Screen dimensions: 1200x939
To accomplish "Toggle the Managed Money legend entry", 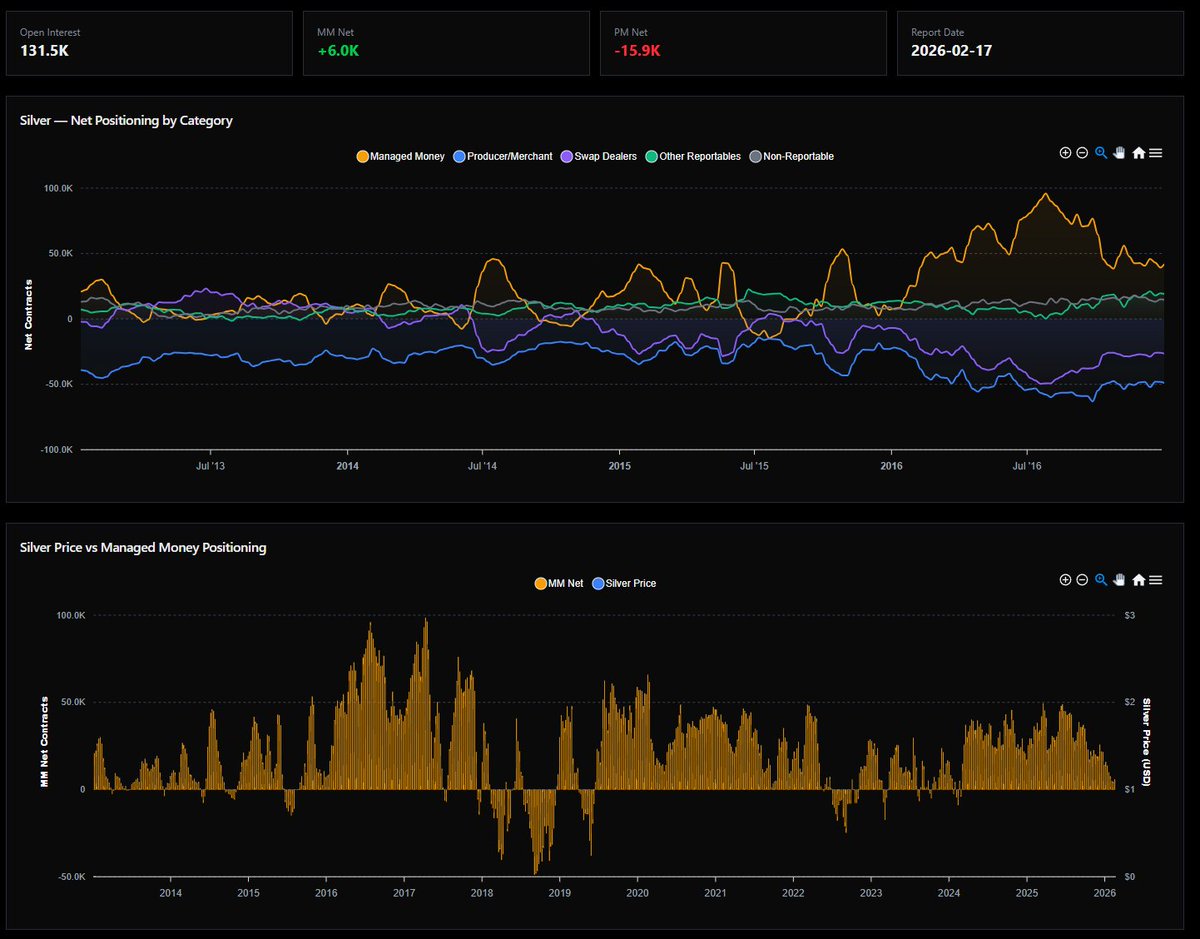I will [403, 156].
